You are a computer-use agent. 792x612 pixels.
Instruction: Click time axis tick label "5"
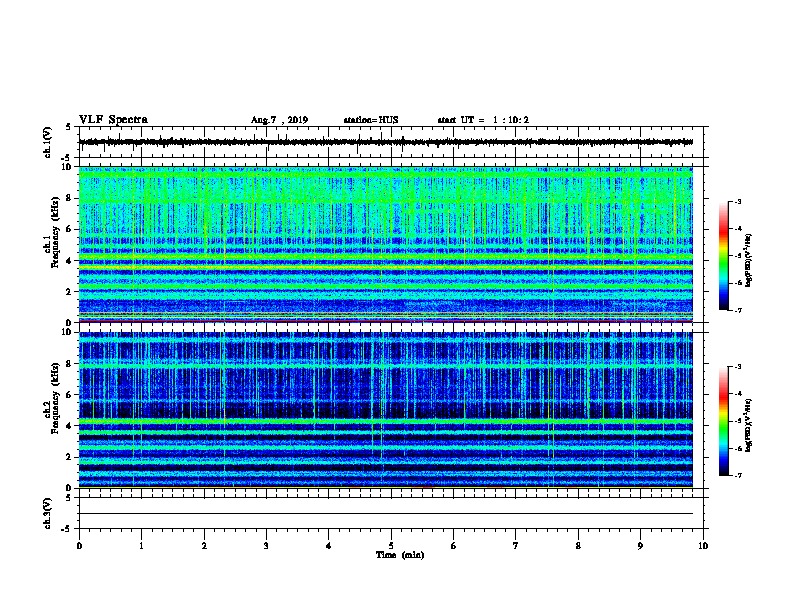(x=391, y=546)
